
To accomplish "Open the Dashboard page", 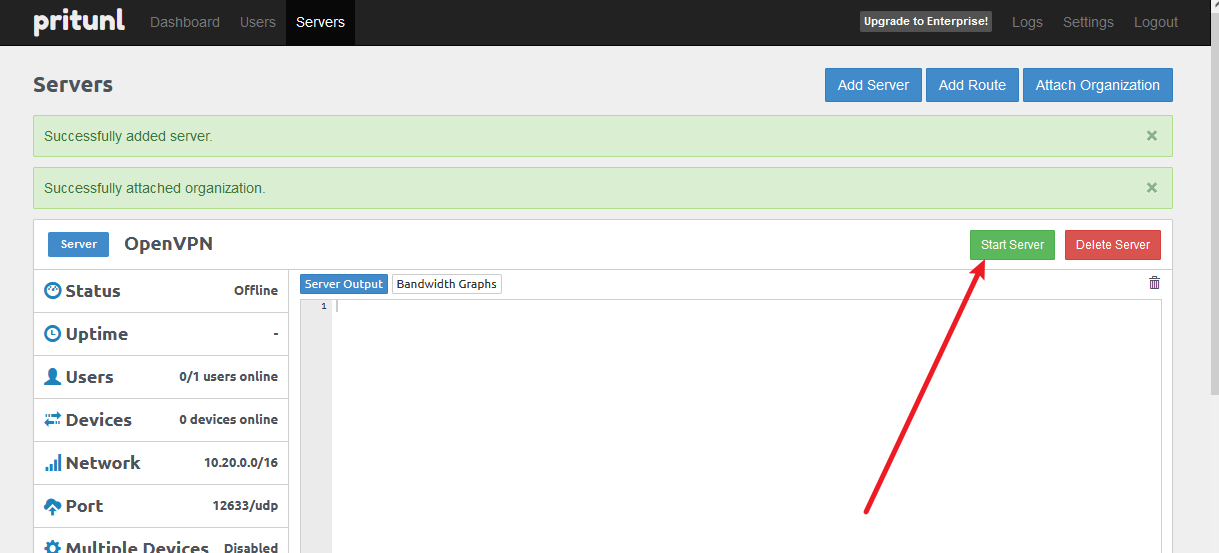I will [x=185, y=22].
